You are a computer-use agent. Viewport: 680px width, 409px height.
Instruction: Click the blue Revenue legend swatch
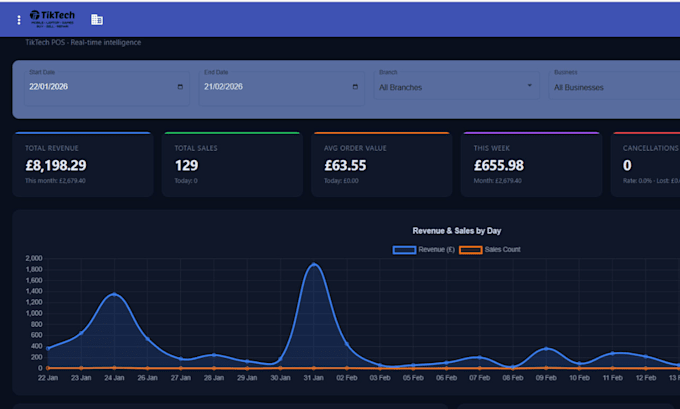tap(404, 250)
